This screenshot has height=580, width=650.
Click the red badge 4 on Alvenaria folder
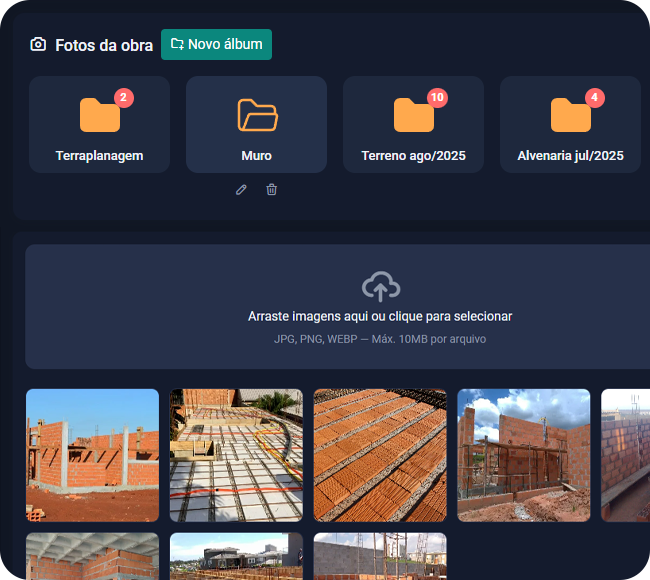tap(594, 98)
